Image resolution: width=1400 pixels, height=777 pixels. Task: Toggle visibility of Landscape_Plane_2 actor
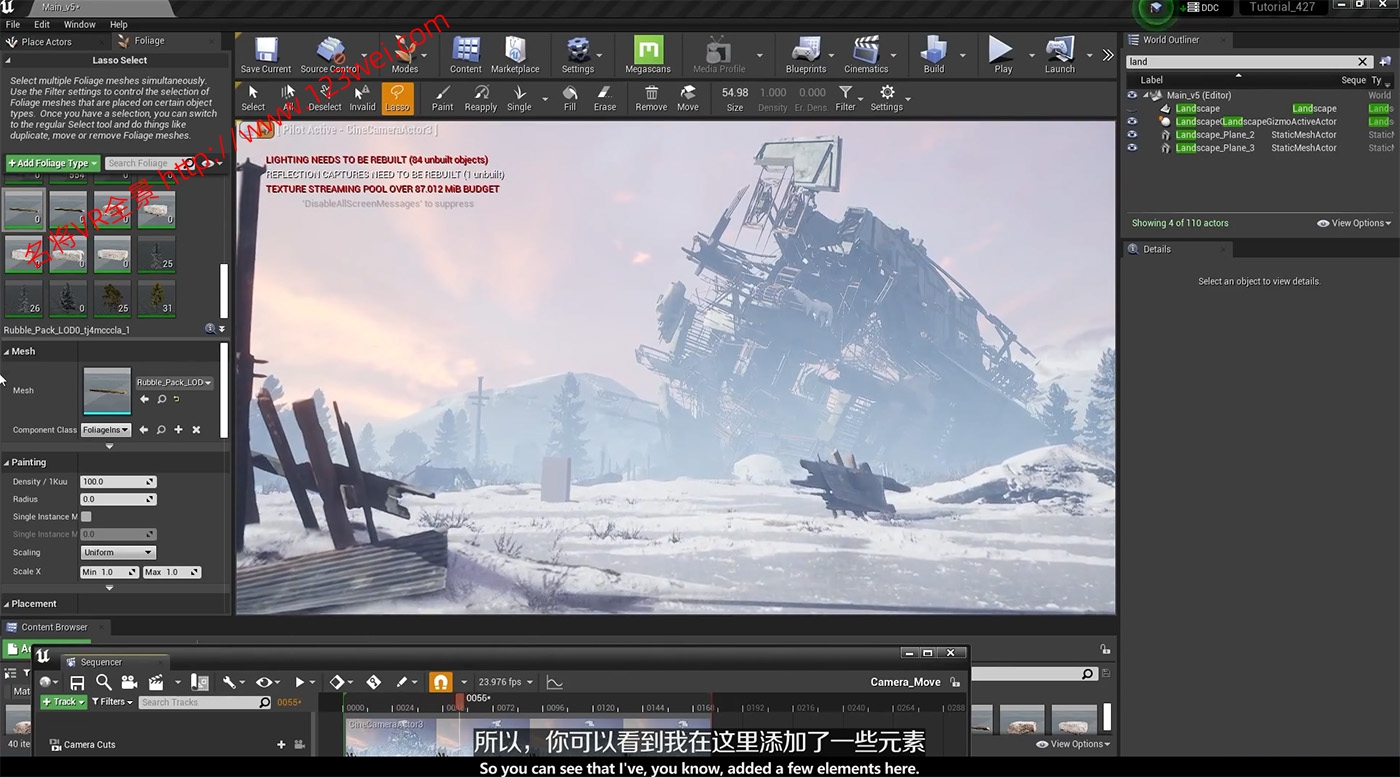1132,135
